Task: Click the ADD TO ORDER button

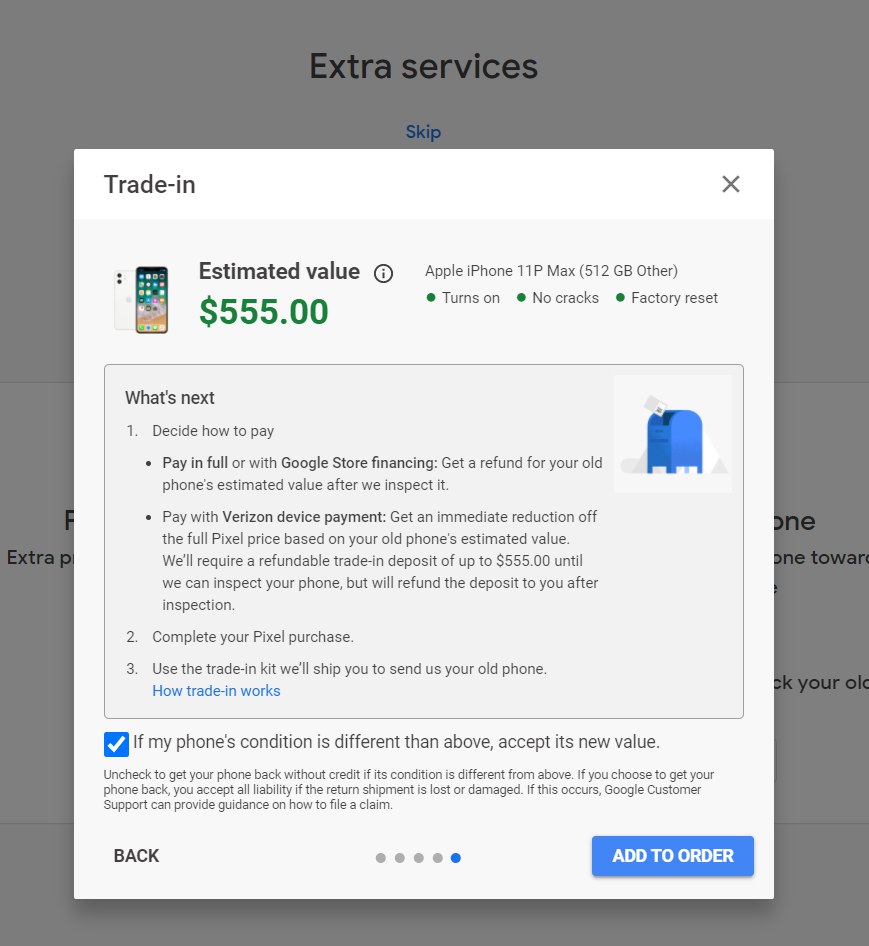Action: tap(673, 856)
